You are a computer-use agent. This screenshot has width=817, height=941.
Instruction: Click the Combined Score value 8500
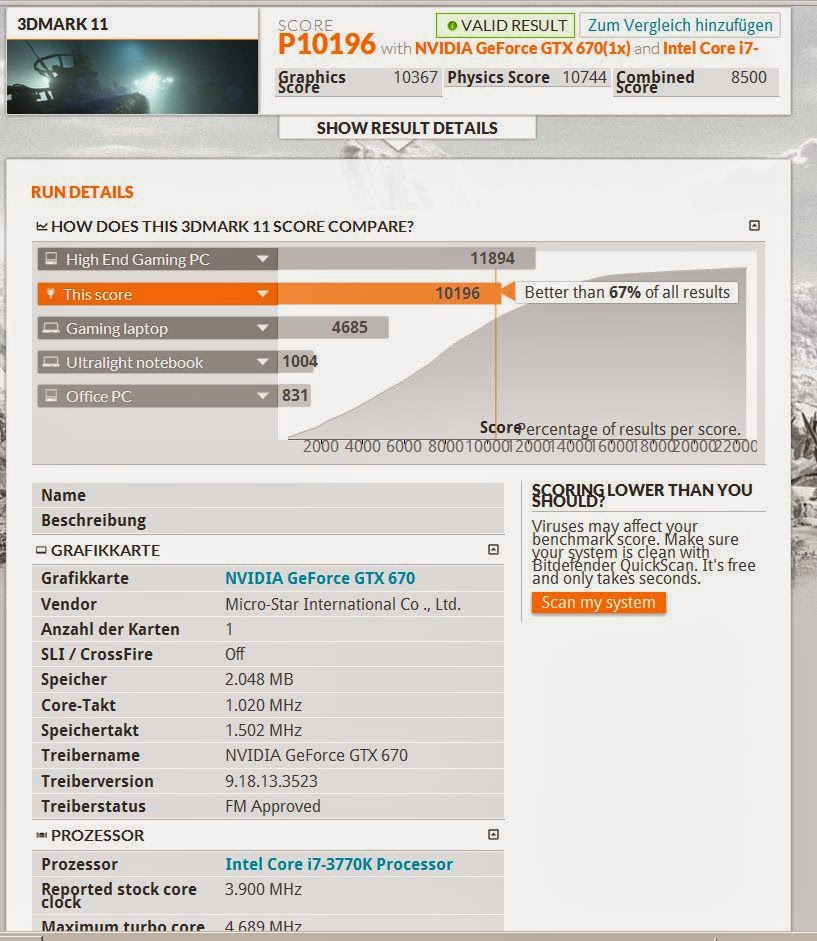[749, 77]
